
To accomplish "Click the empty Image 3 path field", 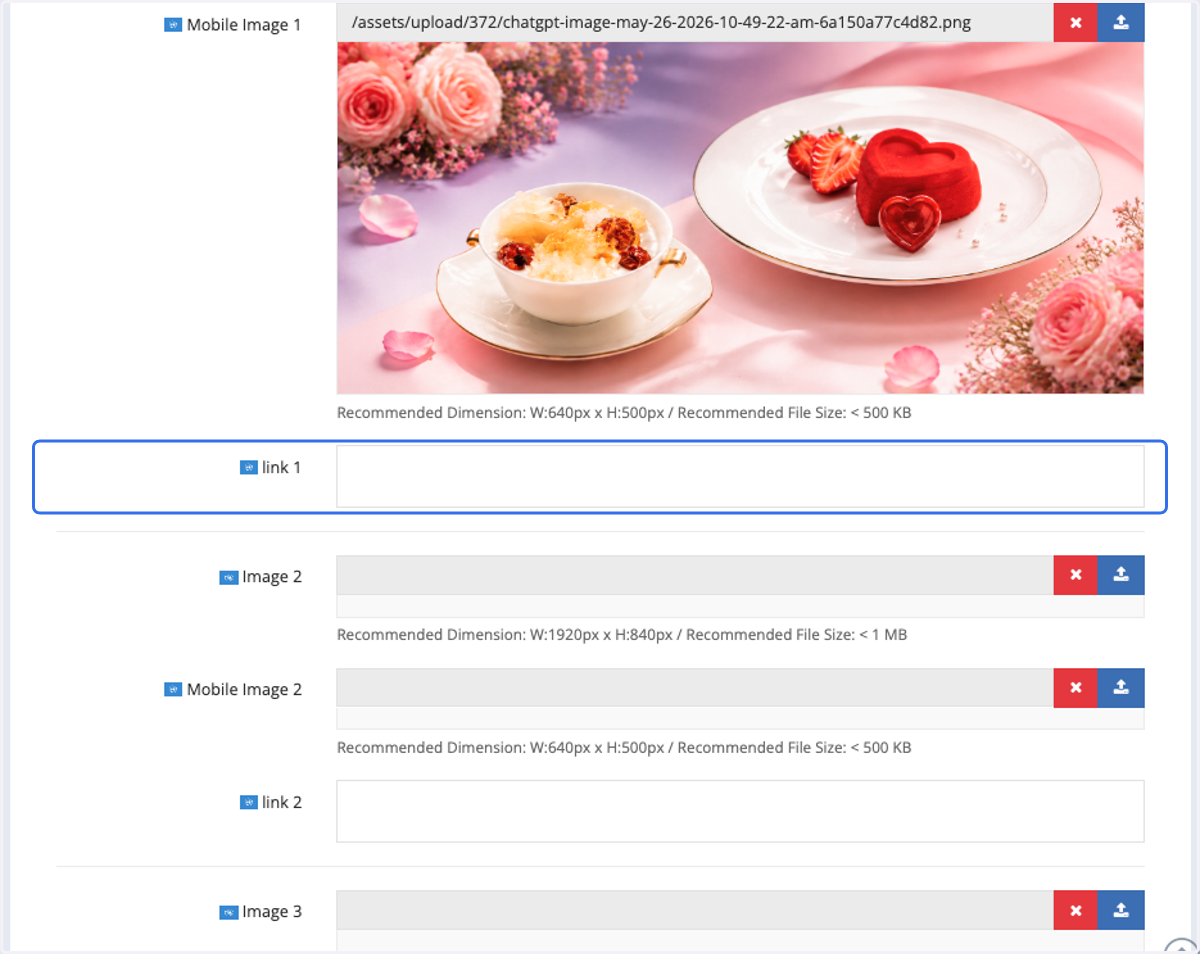I will (x=695, y=910).
